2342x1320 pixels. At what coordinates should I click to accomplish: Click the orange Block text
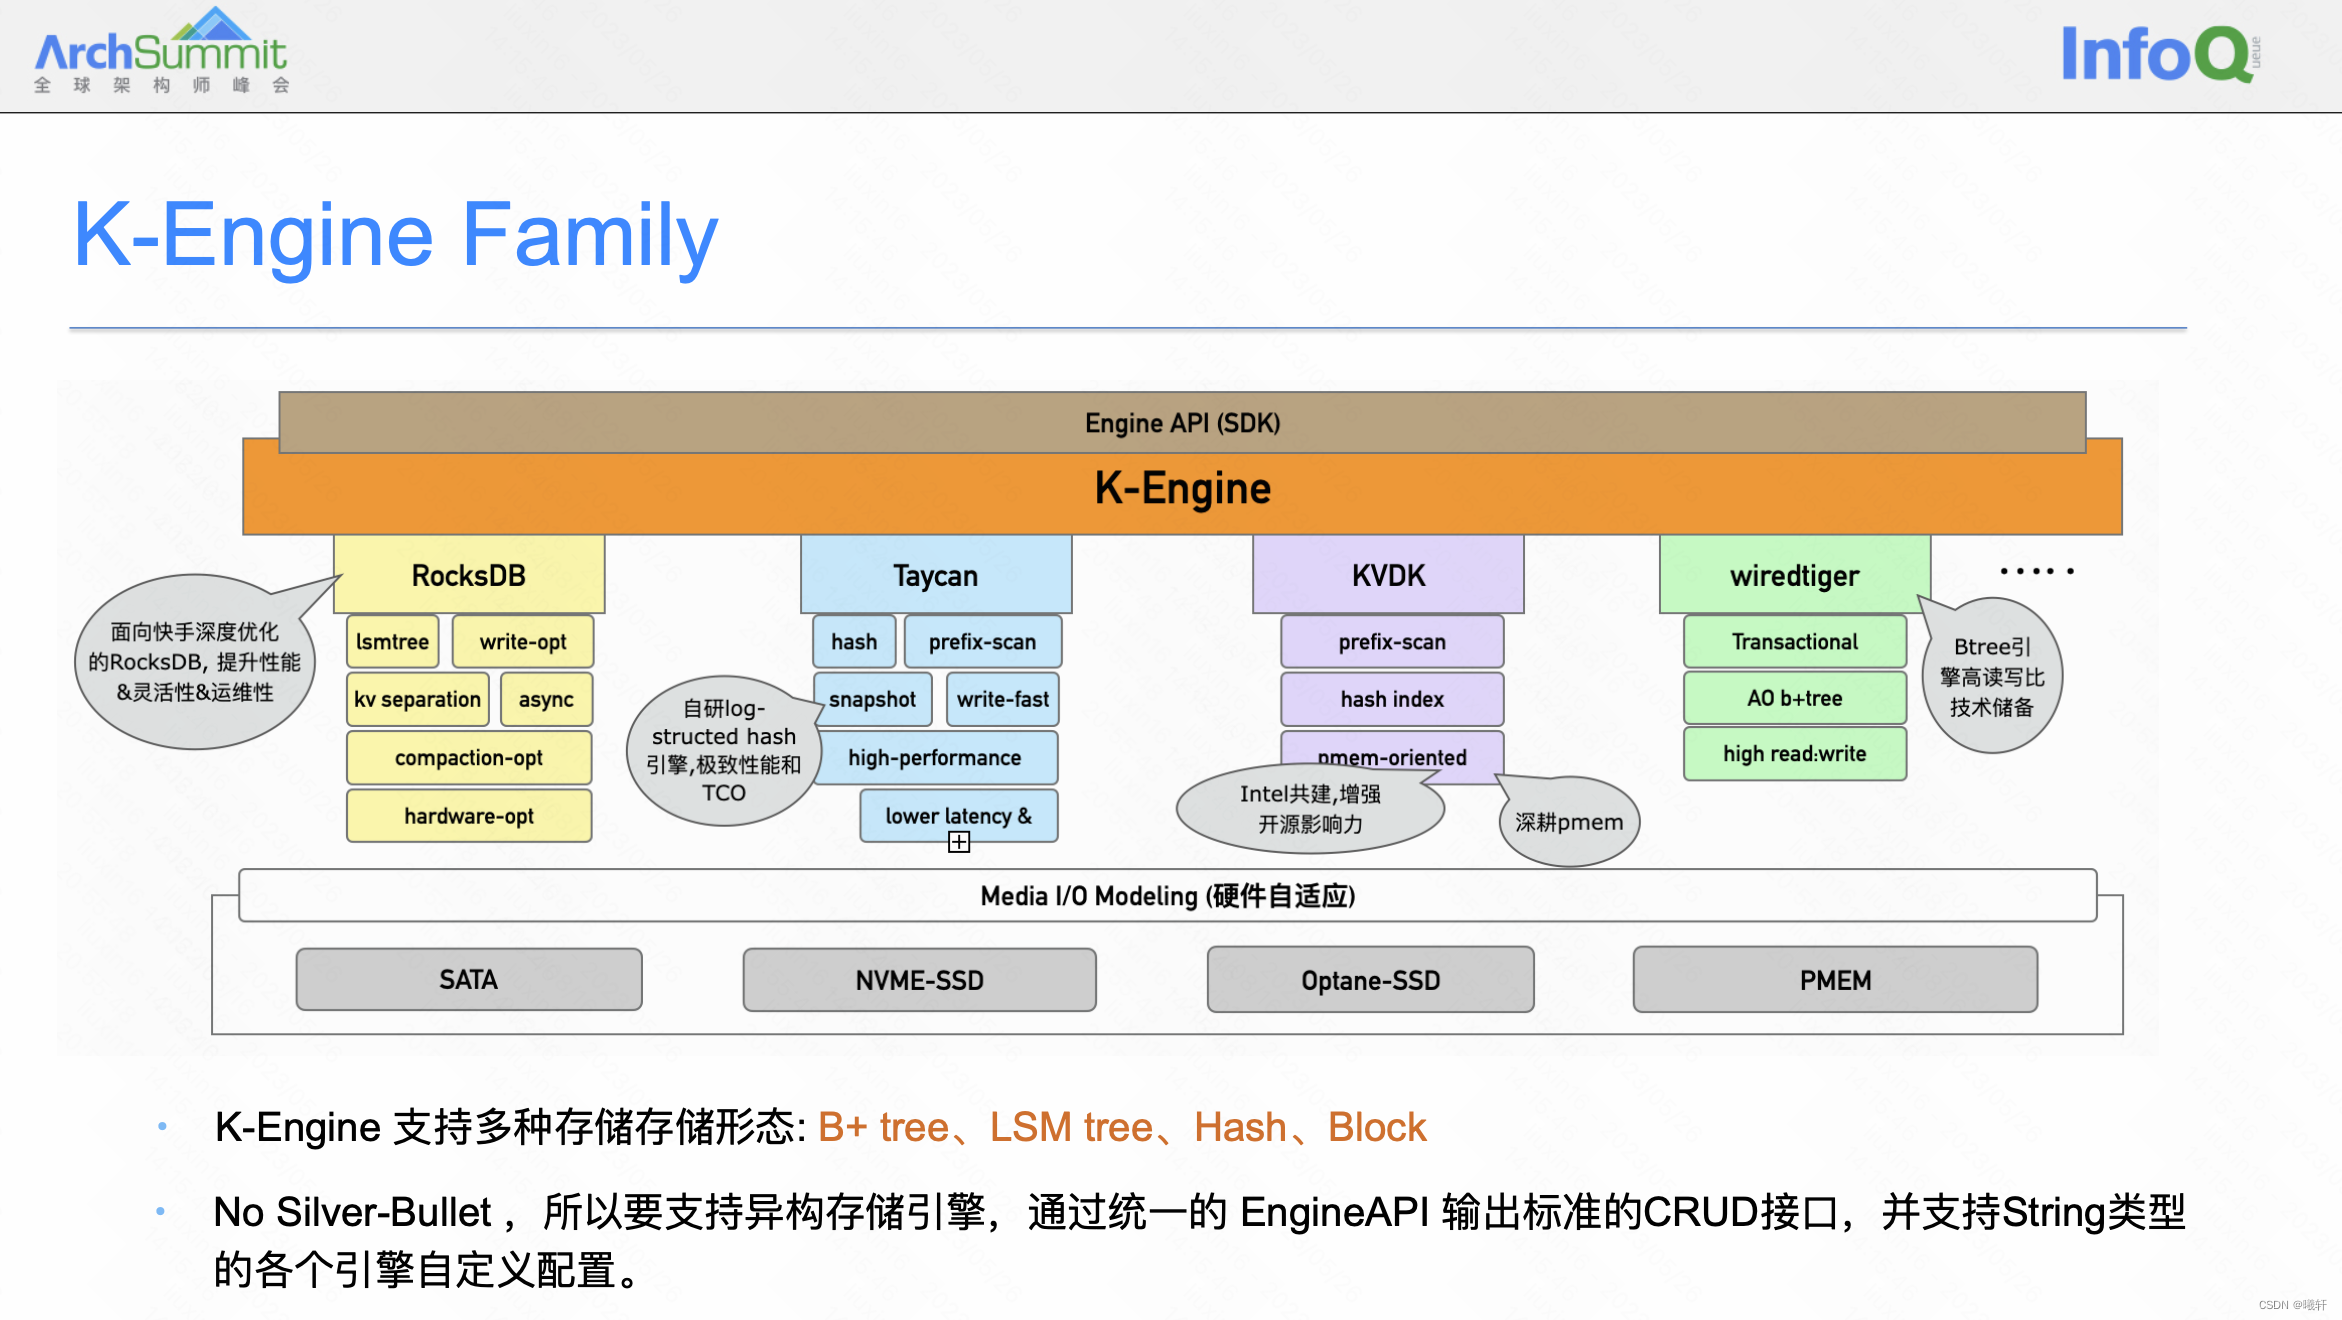1377,1128
